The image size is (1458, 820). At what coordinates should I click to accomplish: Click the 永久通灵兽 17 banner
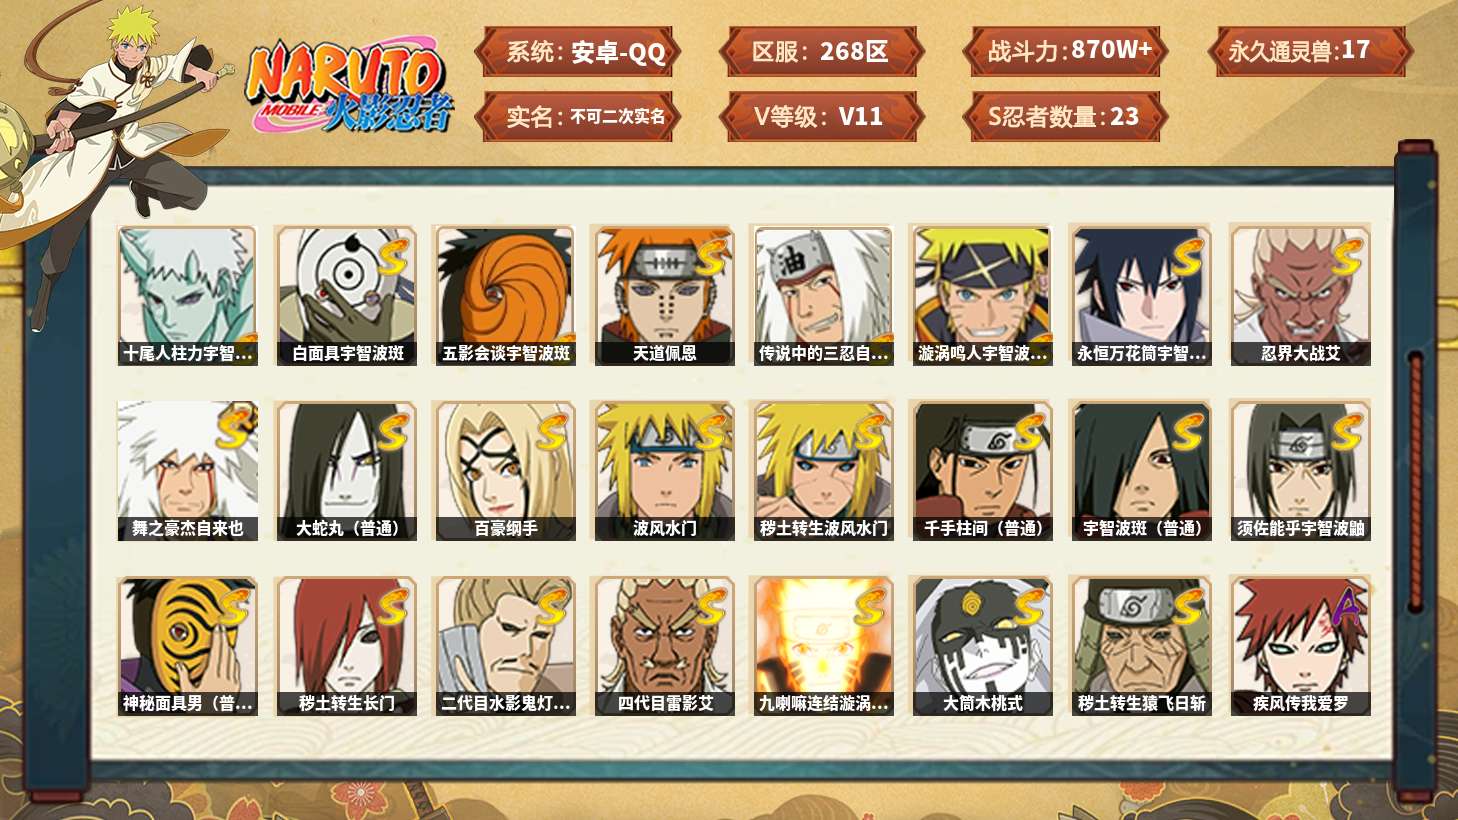(1310, 51)
